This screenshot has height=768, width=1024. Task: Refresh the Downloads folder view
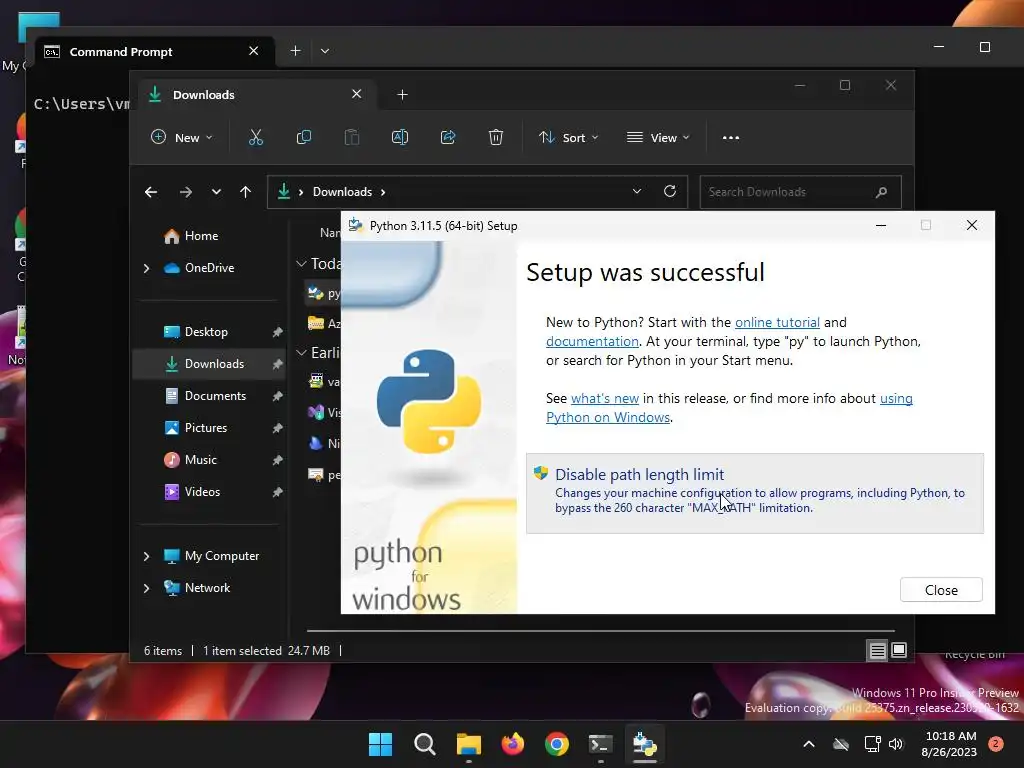point(669,191)
